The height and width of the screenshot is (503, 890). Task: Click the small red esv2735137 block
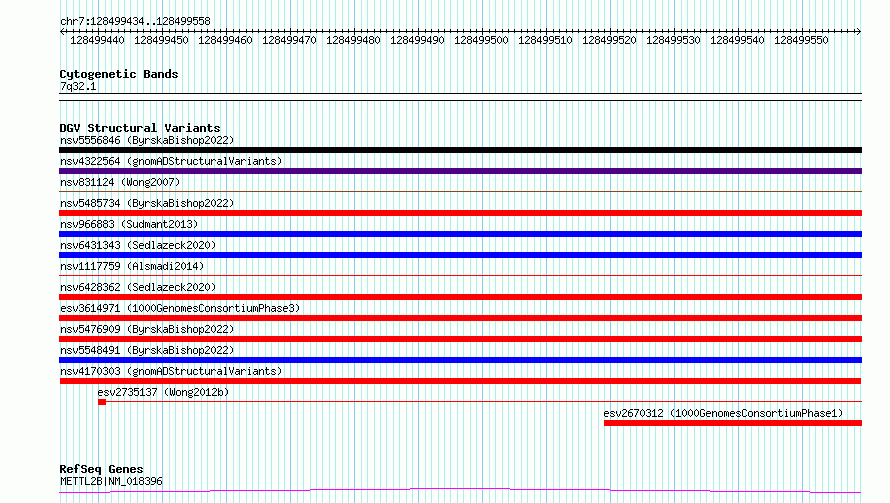tap(102, 402)
